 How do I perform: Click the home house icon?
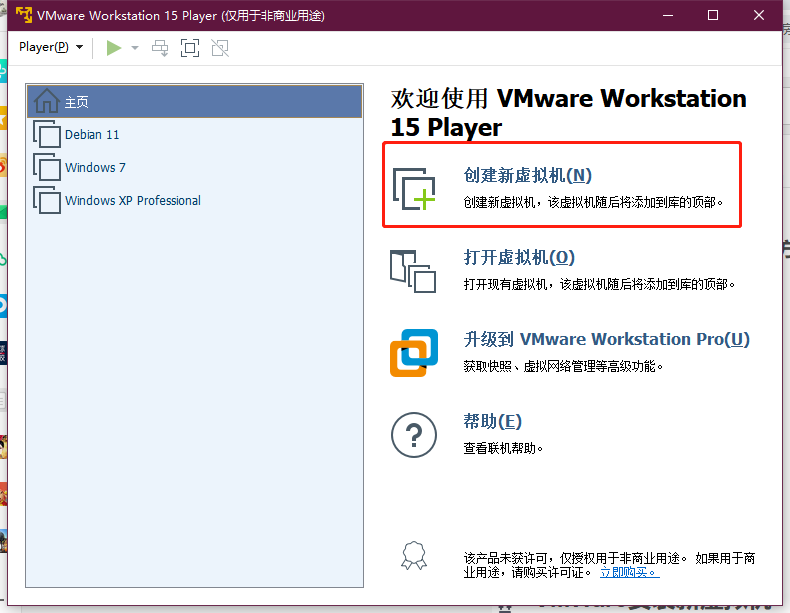(46, 101)
